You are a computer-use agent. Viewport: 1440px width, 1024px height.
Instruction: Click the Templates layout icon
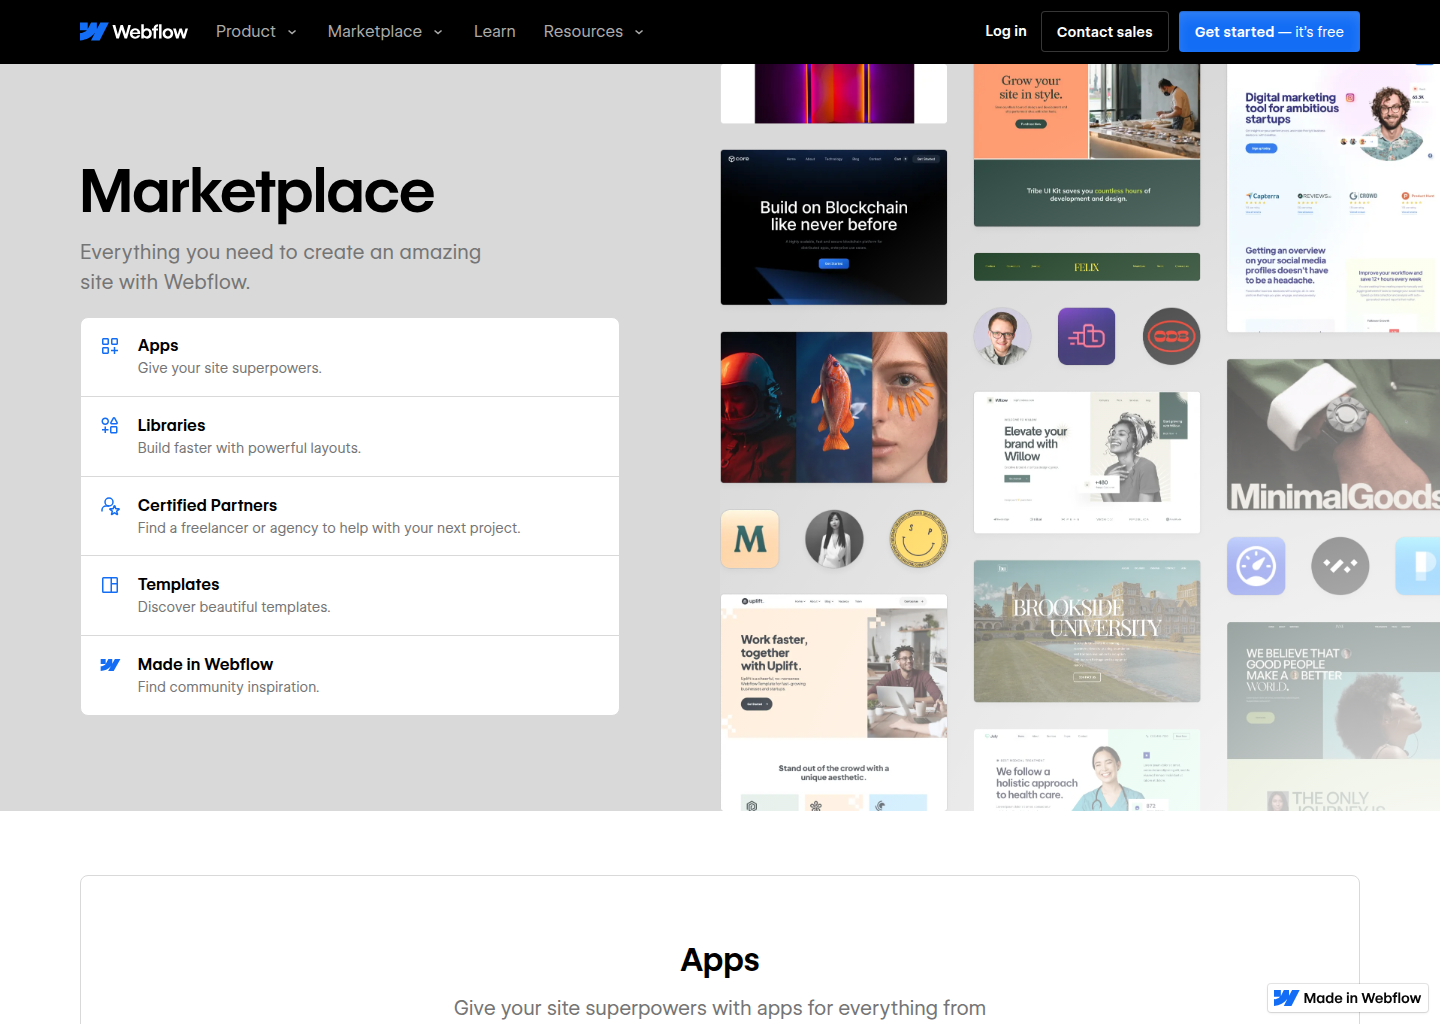(110, 585)
